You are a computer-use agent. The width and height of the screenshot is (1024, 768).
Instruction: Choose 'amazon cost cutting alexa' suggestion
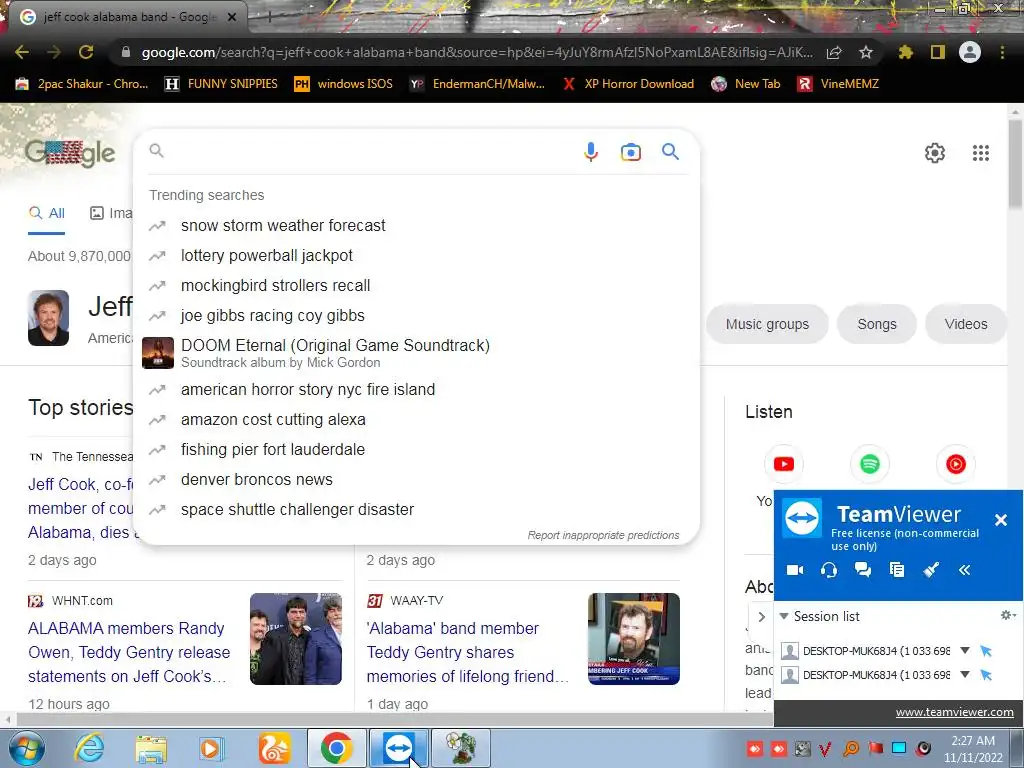(x=416, y=419)
